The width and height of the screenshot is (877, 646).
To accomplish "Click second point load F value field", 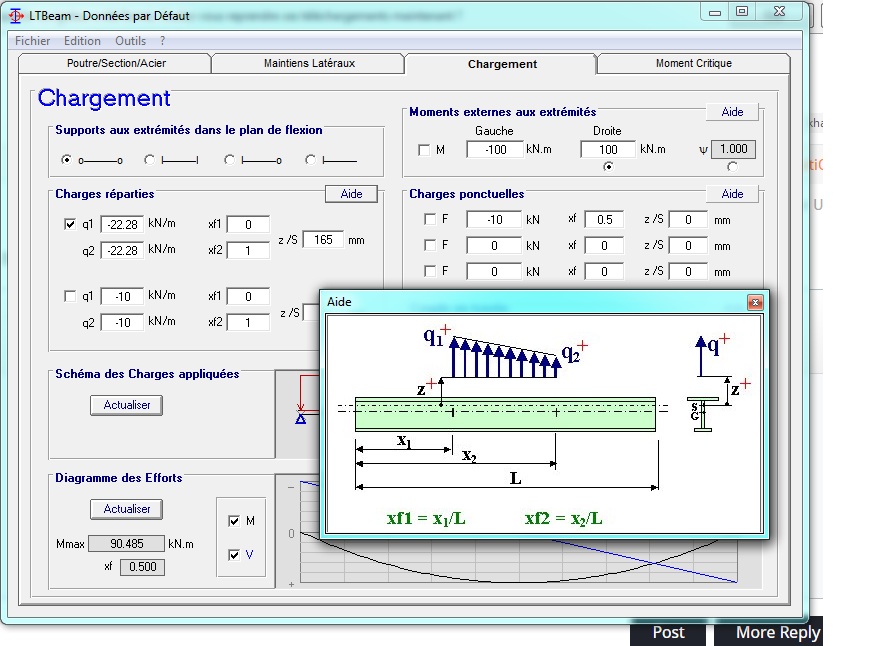I will (494, 246).
